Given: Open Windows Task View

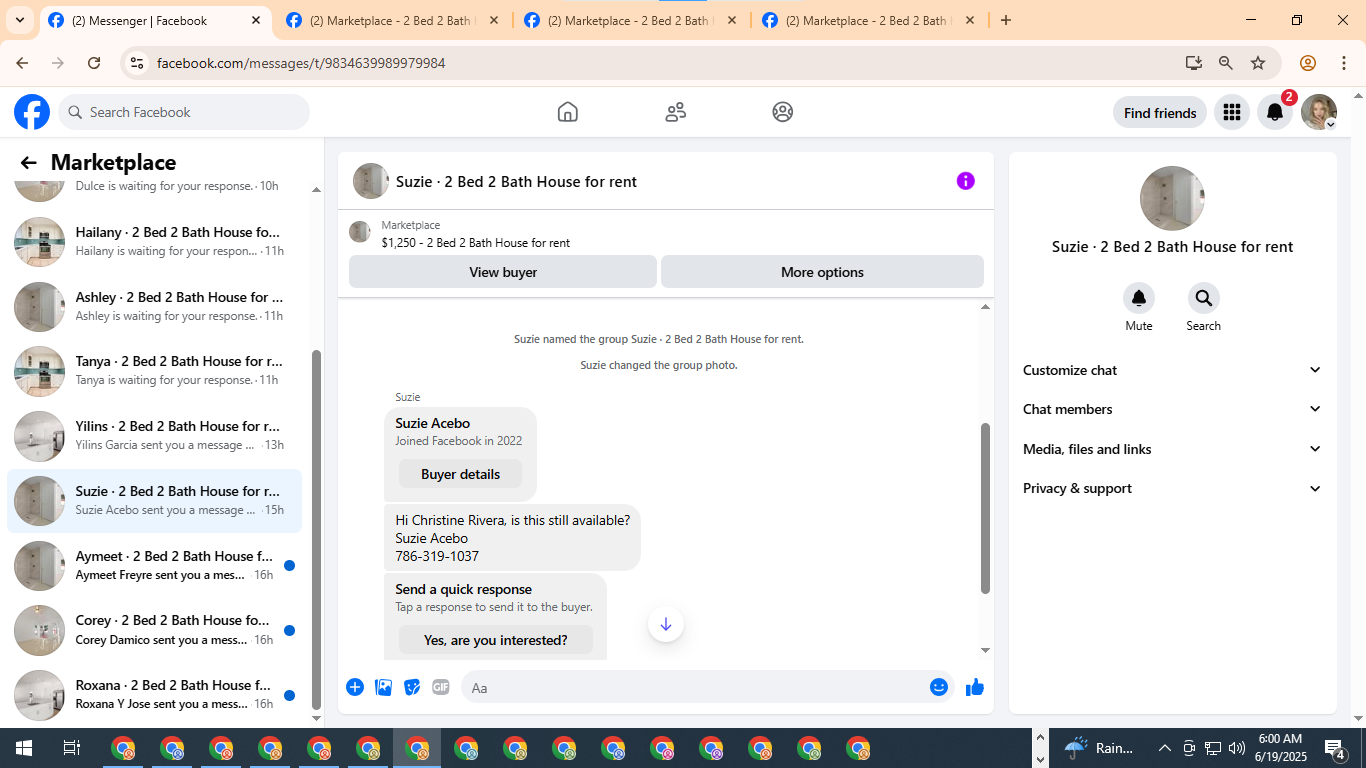Looking at the screenshot, I should 71,748.
